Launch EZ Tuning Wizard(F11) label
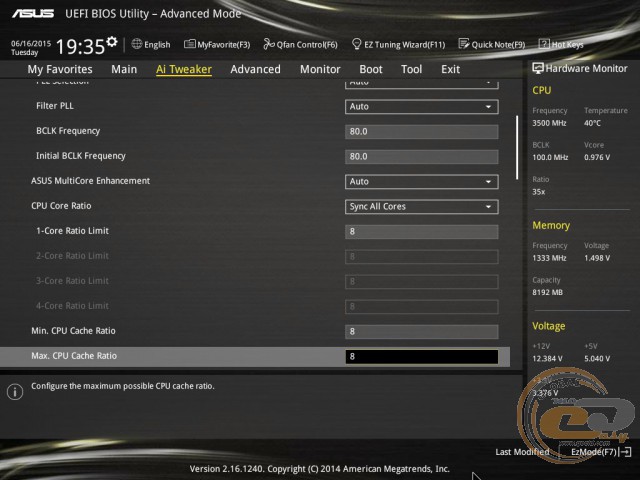 404,44
